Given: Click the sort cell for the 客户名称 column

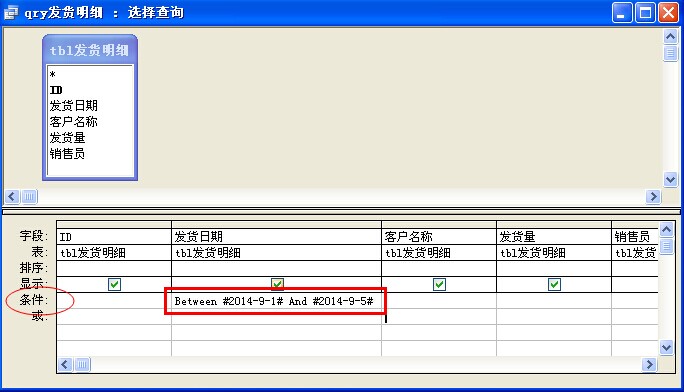Looking at the screenshot, I should click(439, 269).
